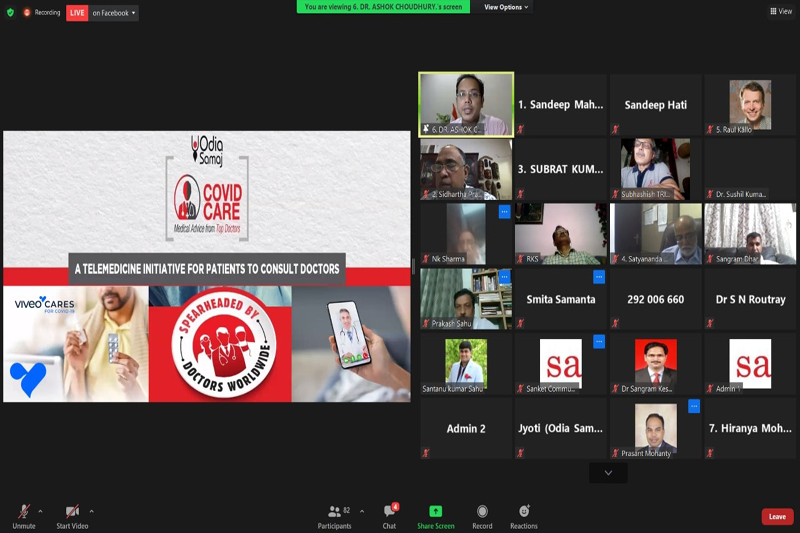Expand video options caret next to Start Video
800x533 pixels.
pos(91,510)
